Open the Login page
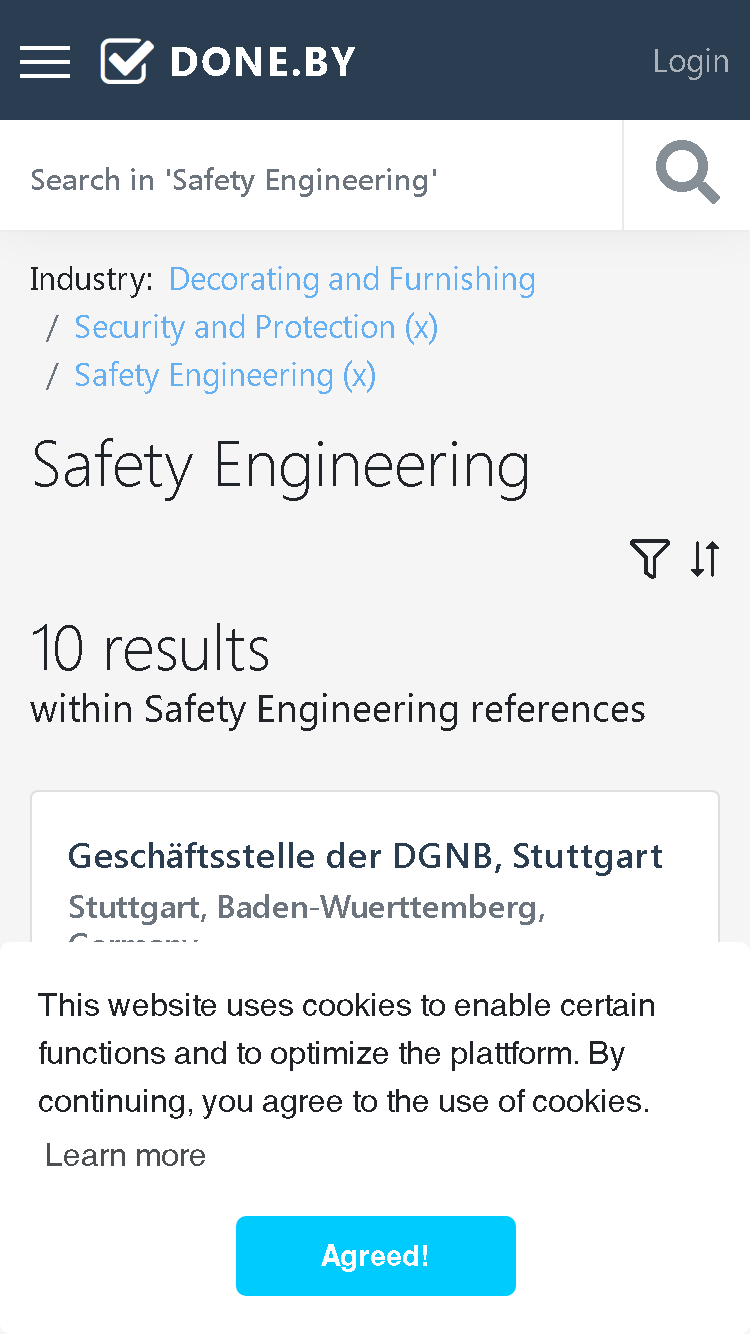 691,61
